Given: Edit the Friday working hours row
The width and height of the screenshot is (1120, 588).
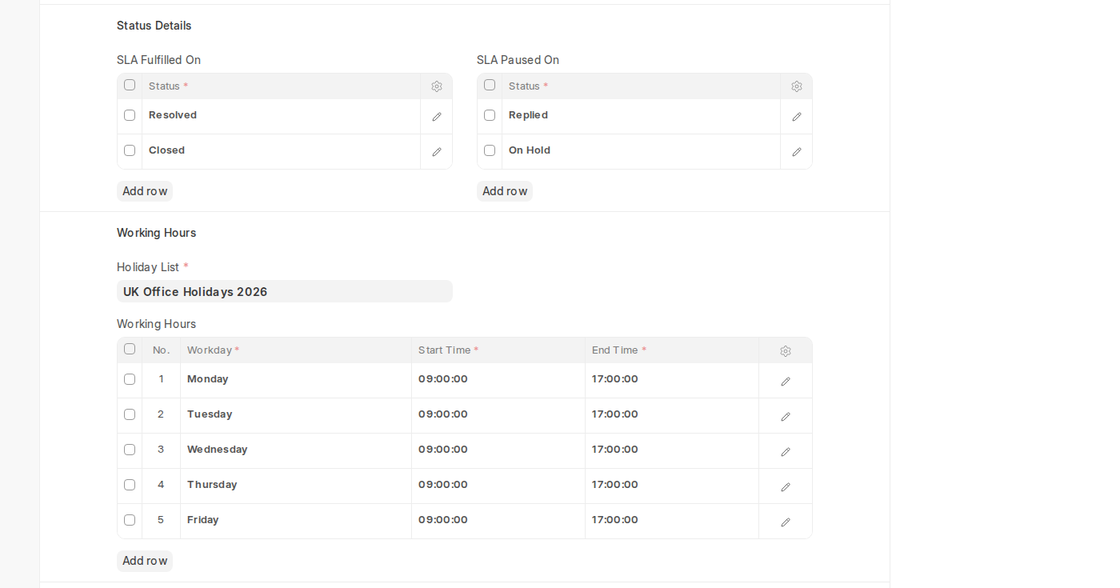Looking at the screenshot, I should pyautogui.click(x=785, y=522).
